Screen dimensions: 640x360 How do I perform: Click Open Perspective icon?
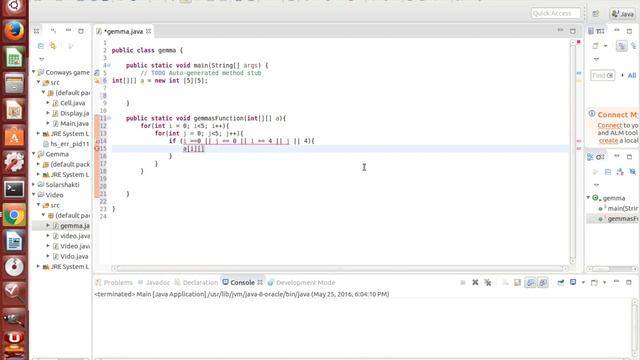[x=596, y=13]
